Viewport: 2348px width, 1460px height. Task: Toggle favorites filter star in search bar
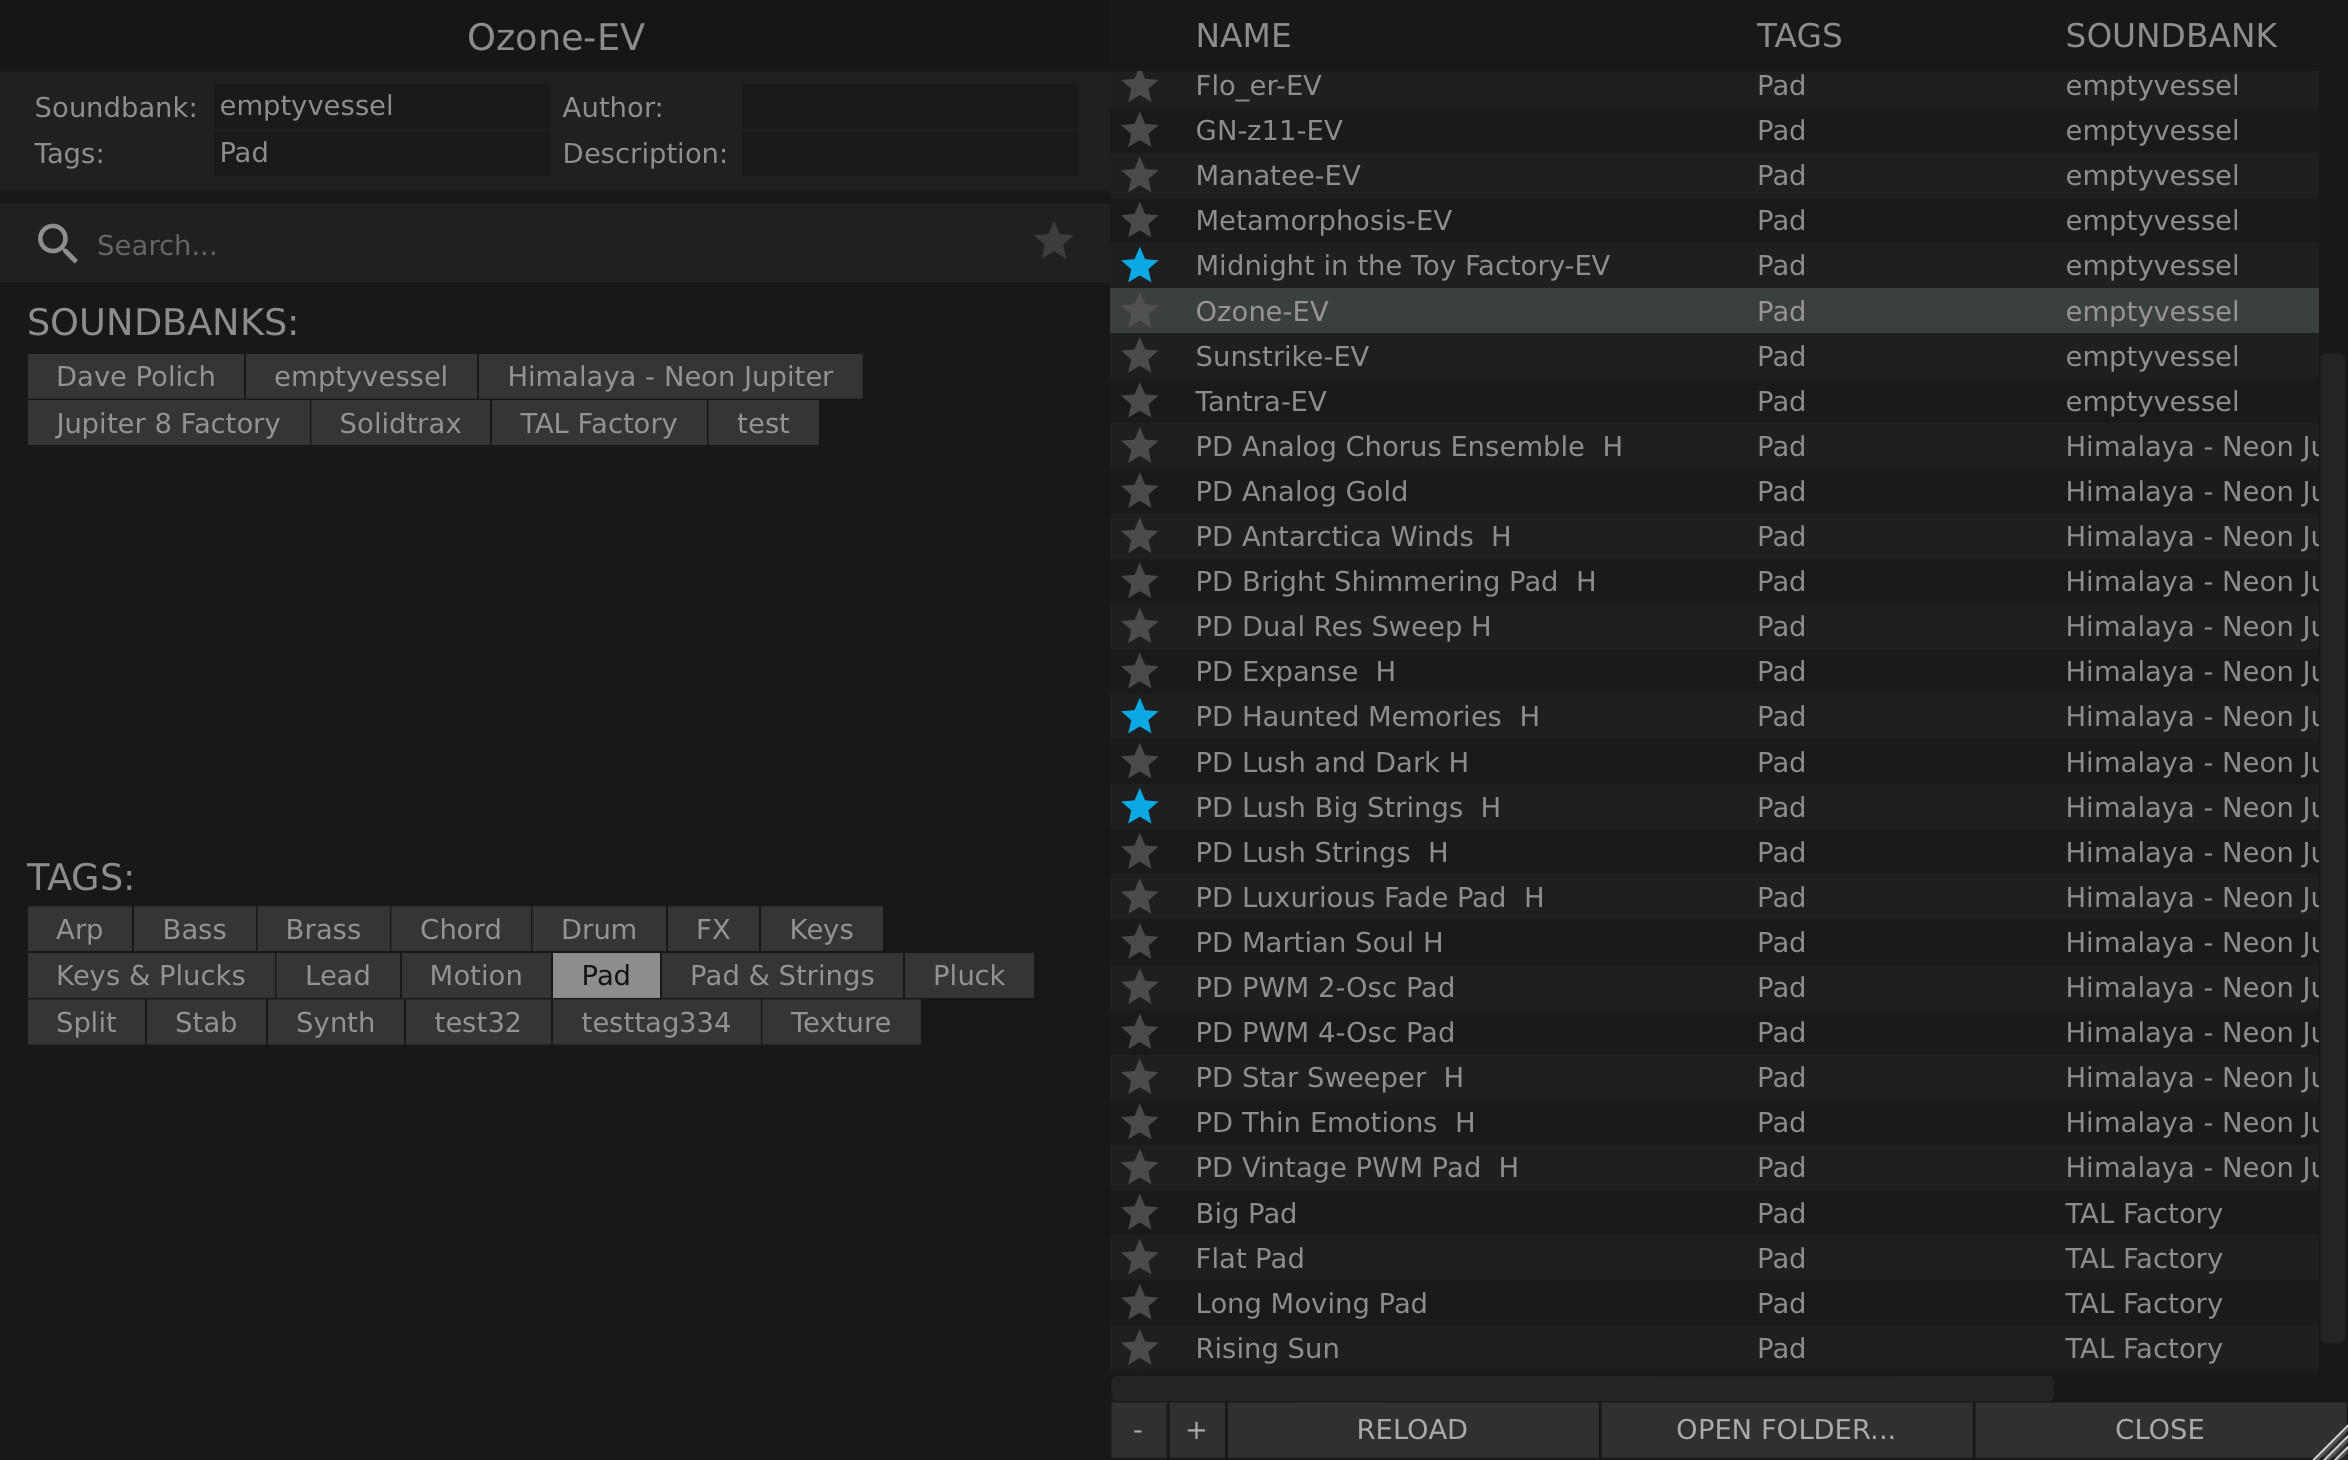point(1053,242)
